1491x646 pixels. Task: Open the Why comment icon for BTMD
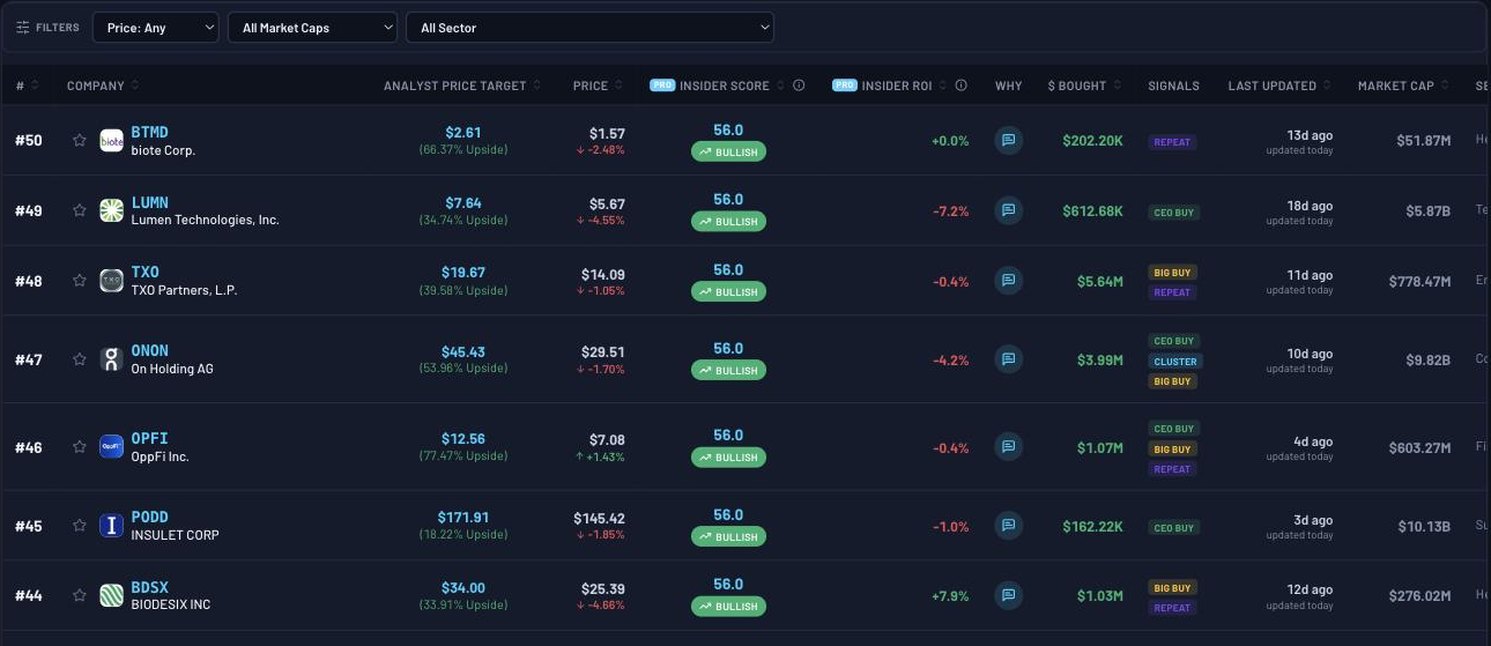coord(1008,140)
